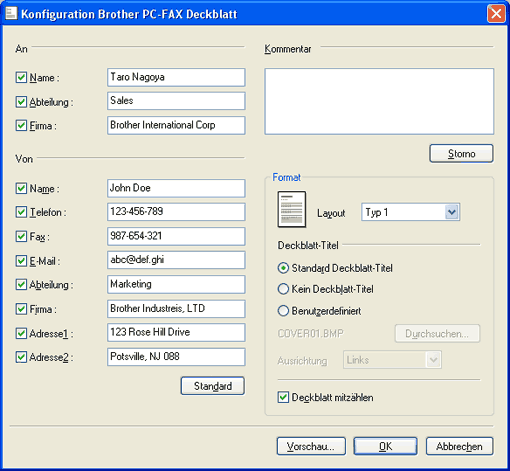Click the Abbrechen button
The width and height of the screenshot is (510, 471).
pyautogui.click(x=459, y=446)
